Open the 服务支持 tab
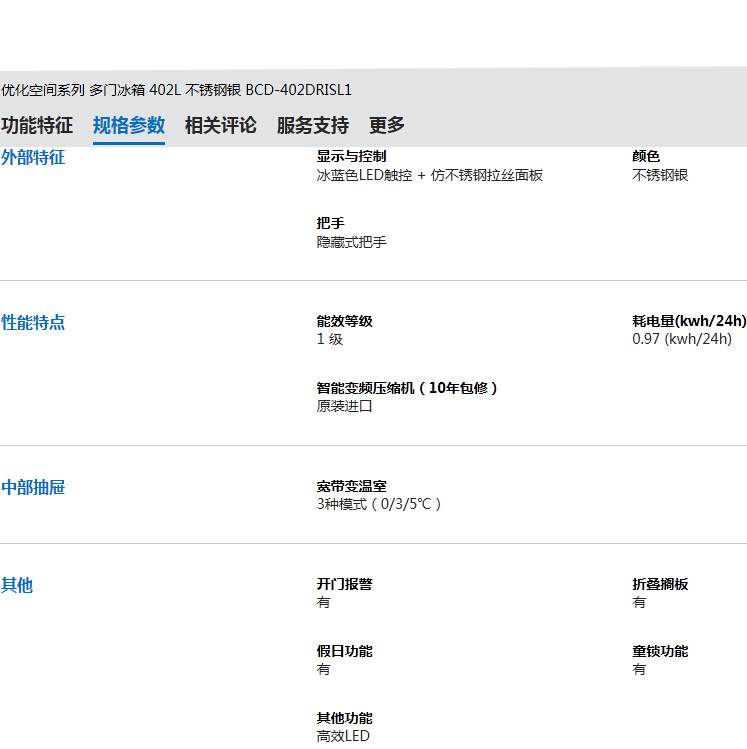This screenshot has width=747, height=749. point(313,125)
